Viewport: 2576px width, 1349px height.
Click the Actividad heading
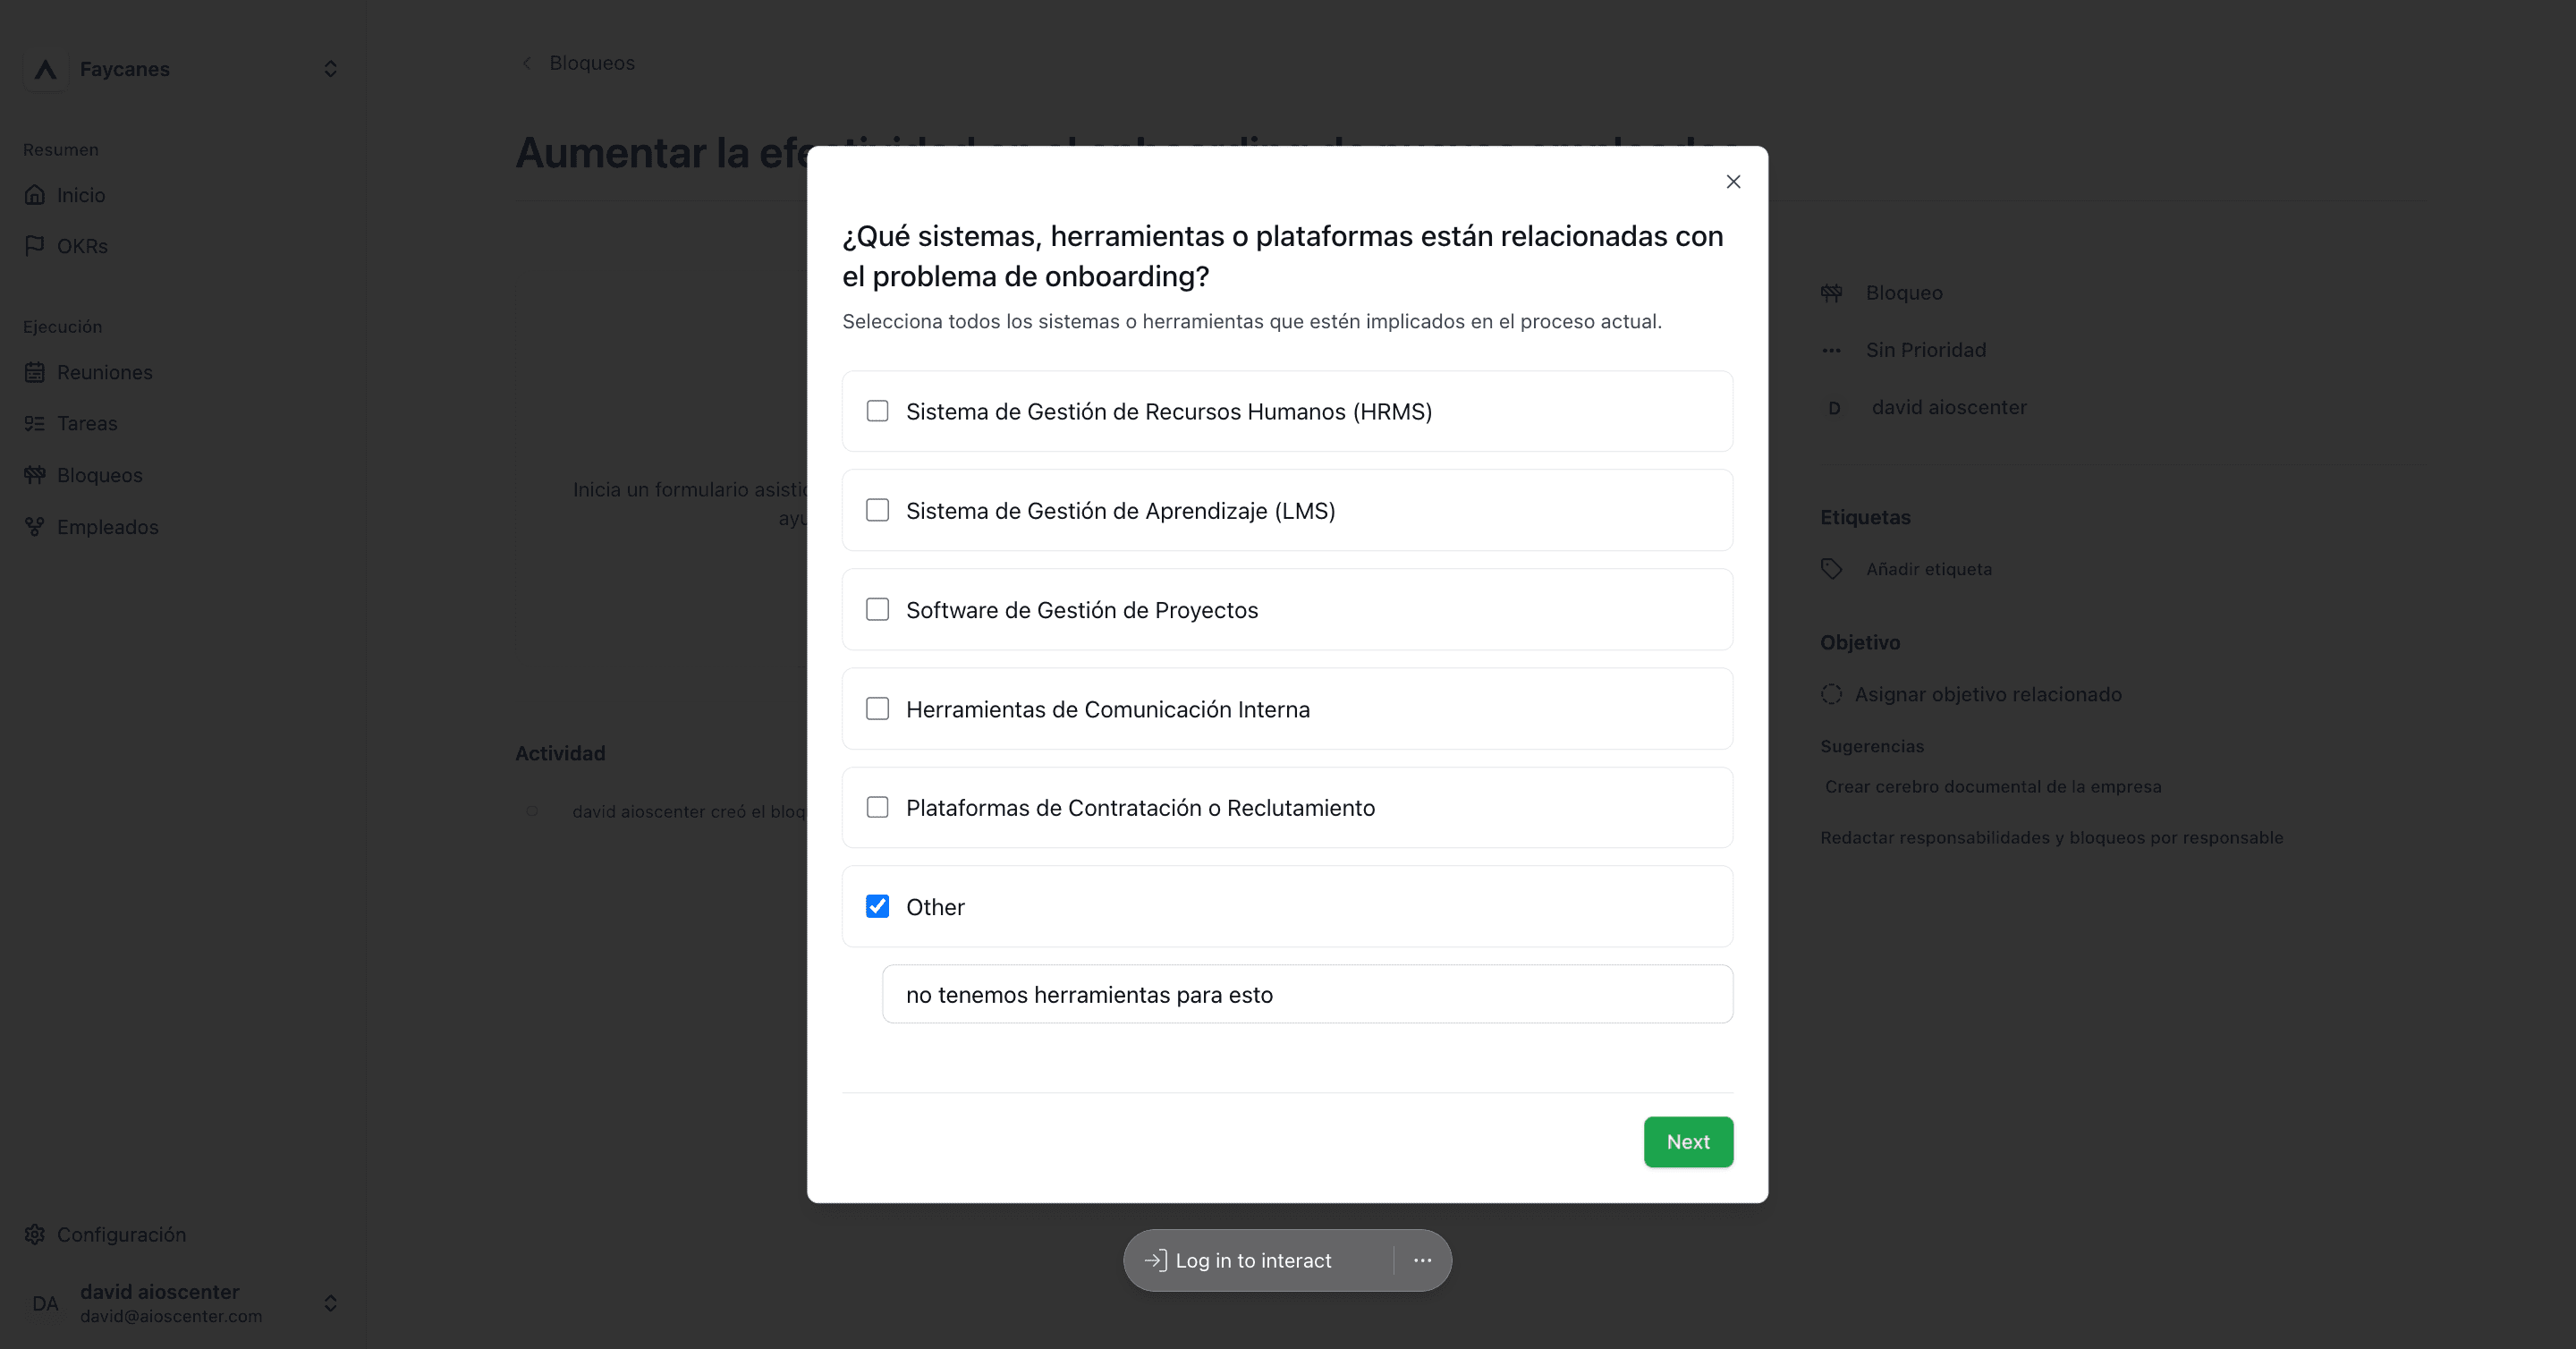pyautogui.click(x=560, y=753)
